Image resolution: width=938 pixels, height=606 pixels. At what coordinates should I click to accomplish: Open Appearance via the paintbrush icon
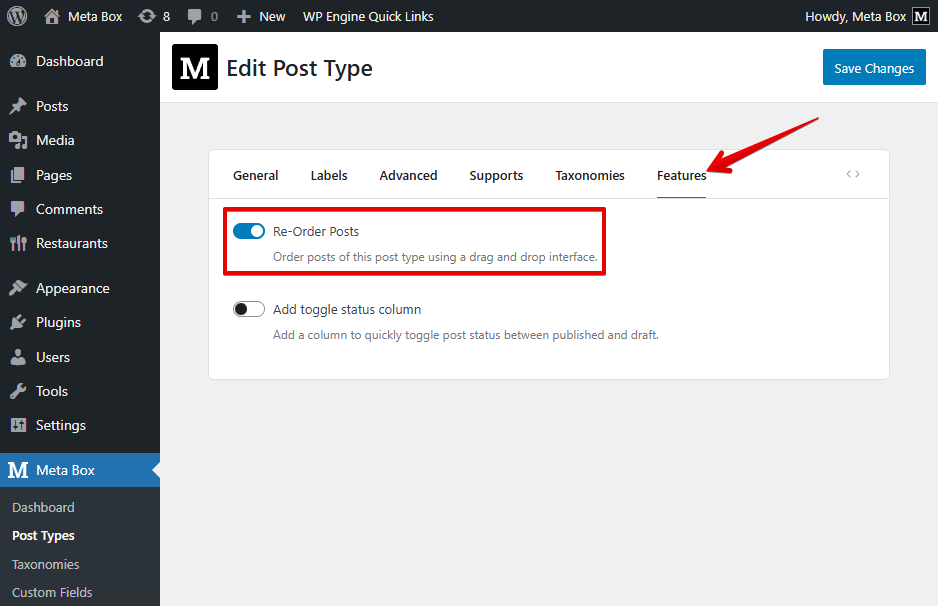coord(17,287)
